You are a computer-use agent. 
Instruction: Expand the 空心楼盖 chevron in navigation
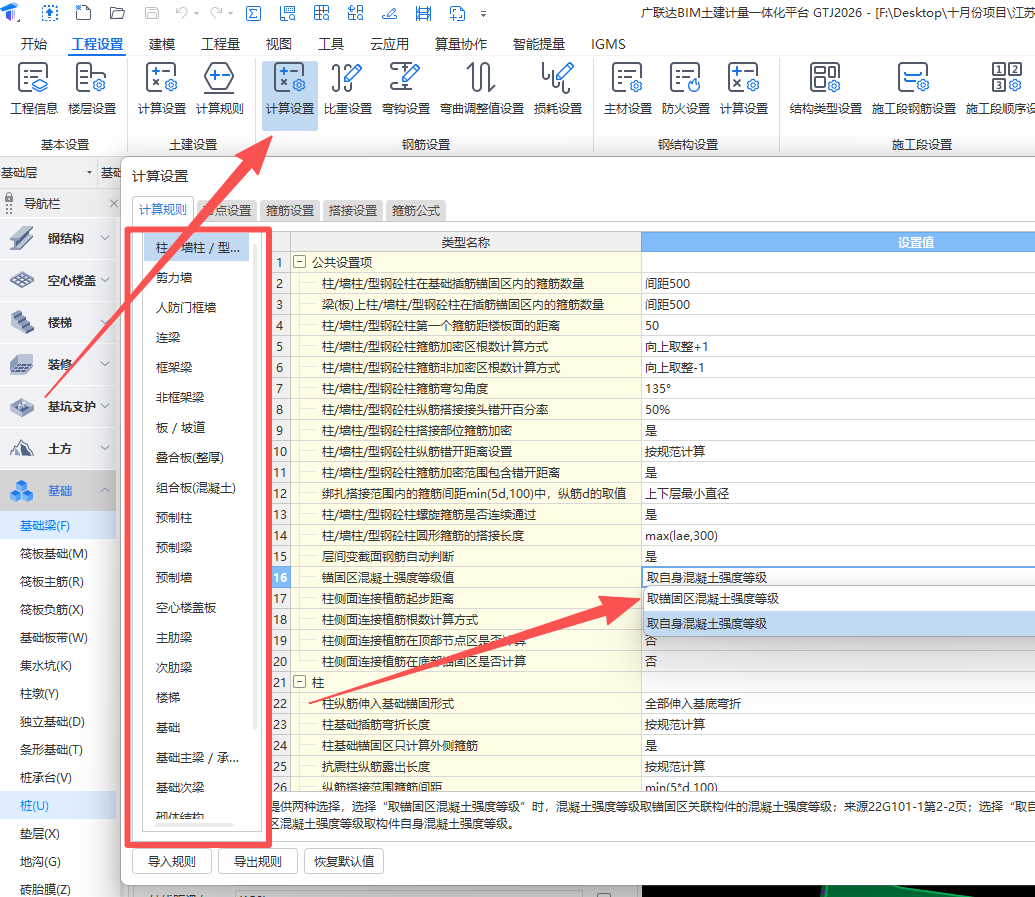pyautogui.click(x=105, y=280)
